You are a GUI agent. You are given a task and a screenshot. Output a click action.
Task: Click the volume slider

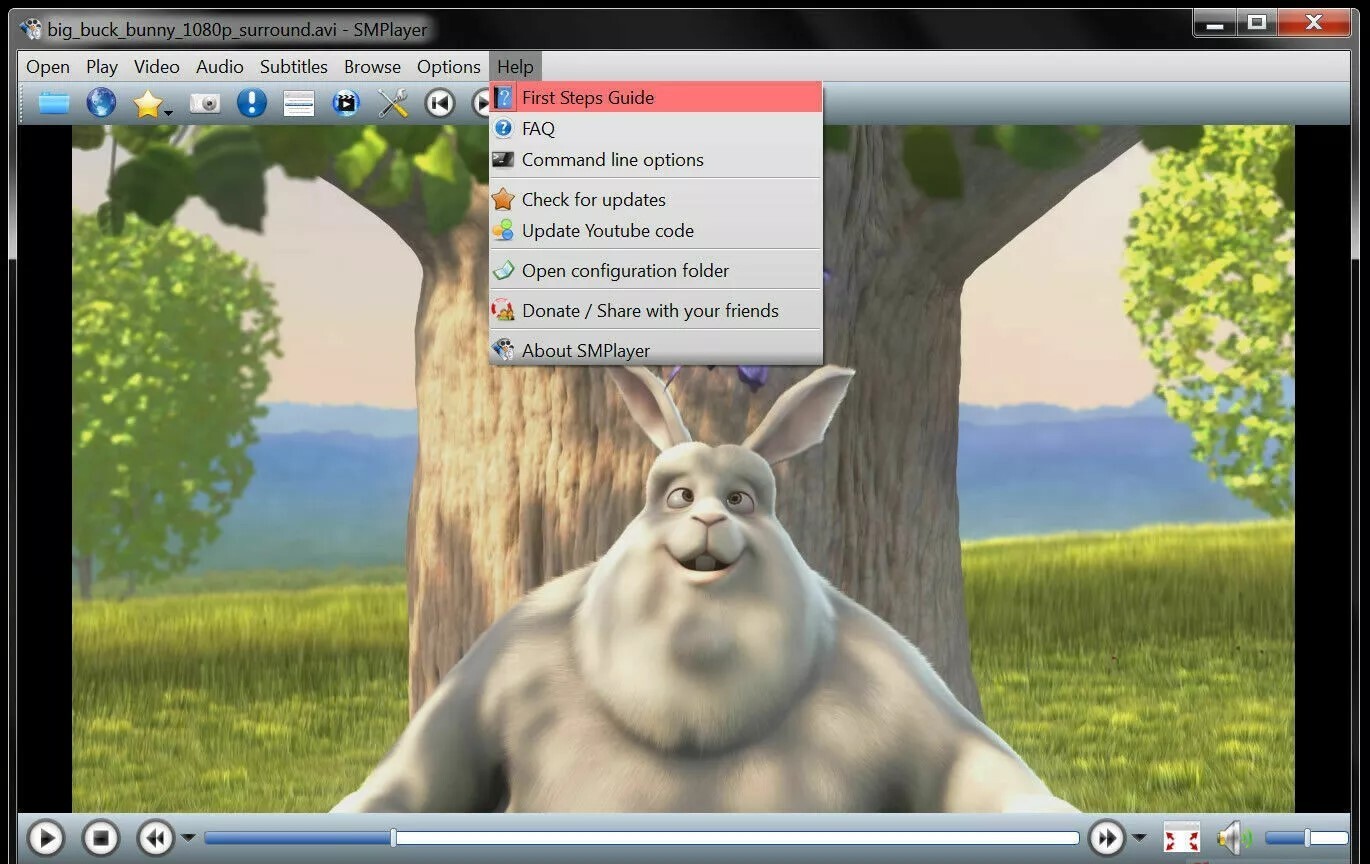pos(1307,837)
